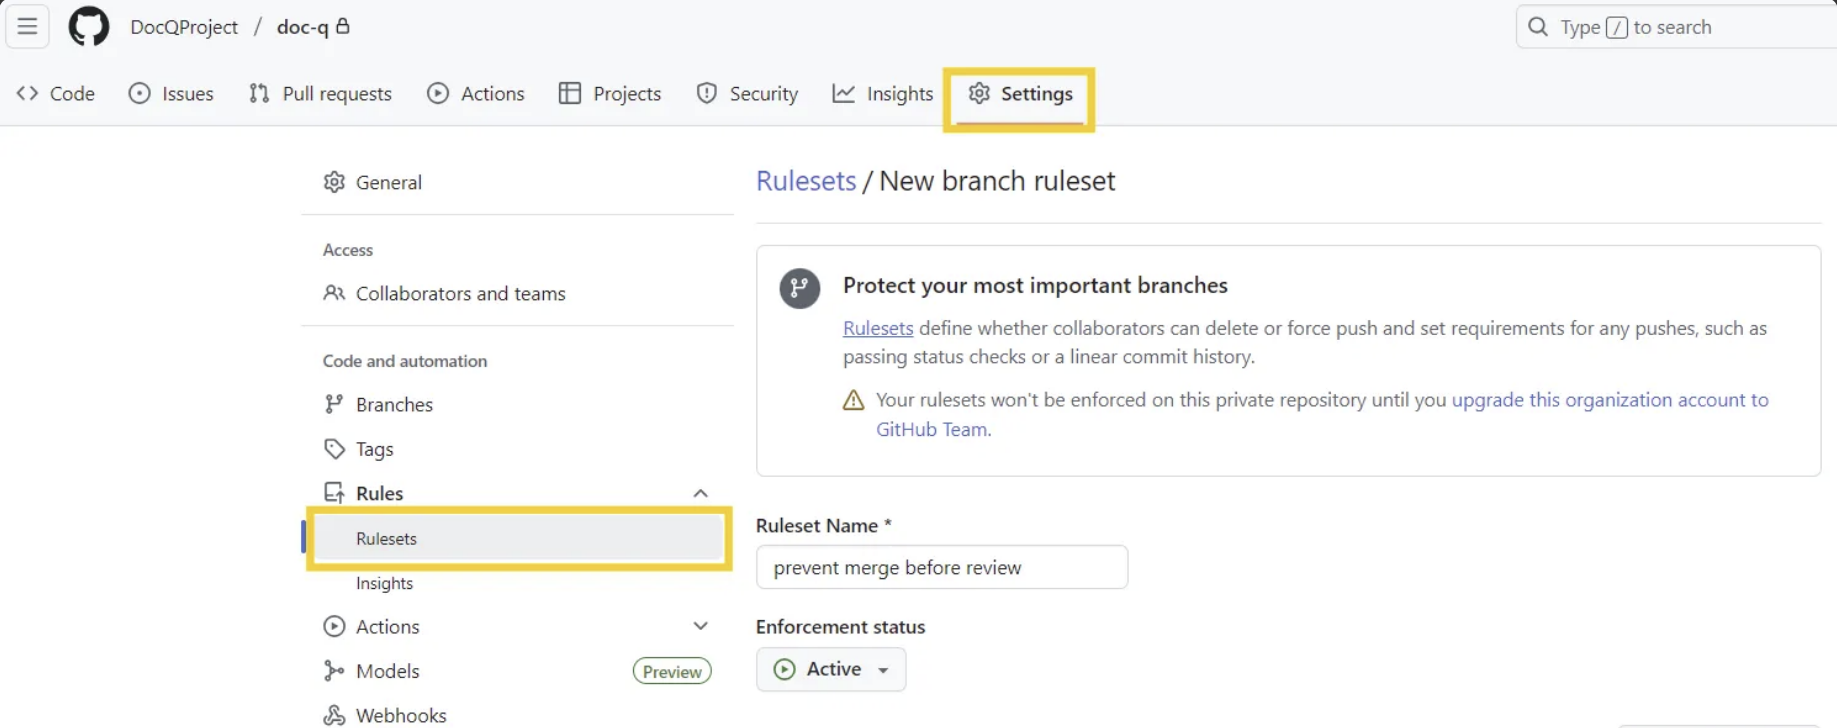
Task: Click the search magnifier icon
Action: point(1538,27)
